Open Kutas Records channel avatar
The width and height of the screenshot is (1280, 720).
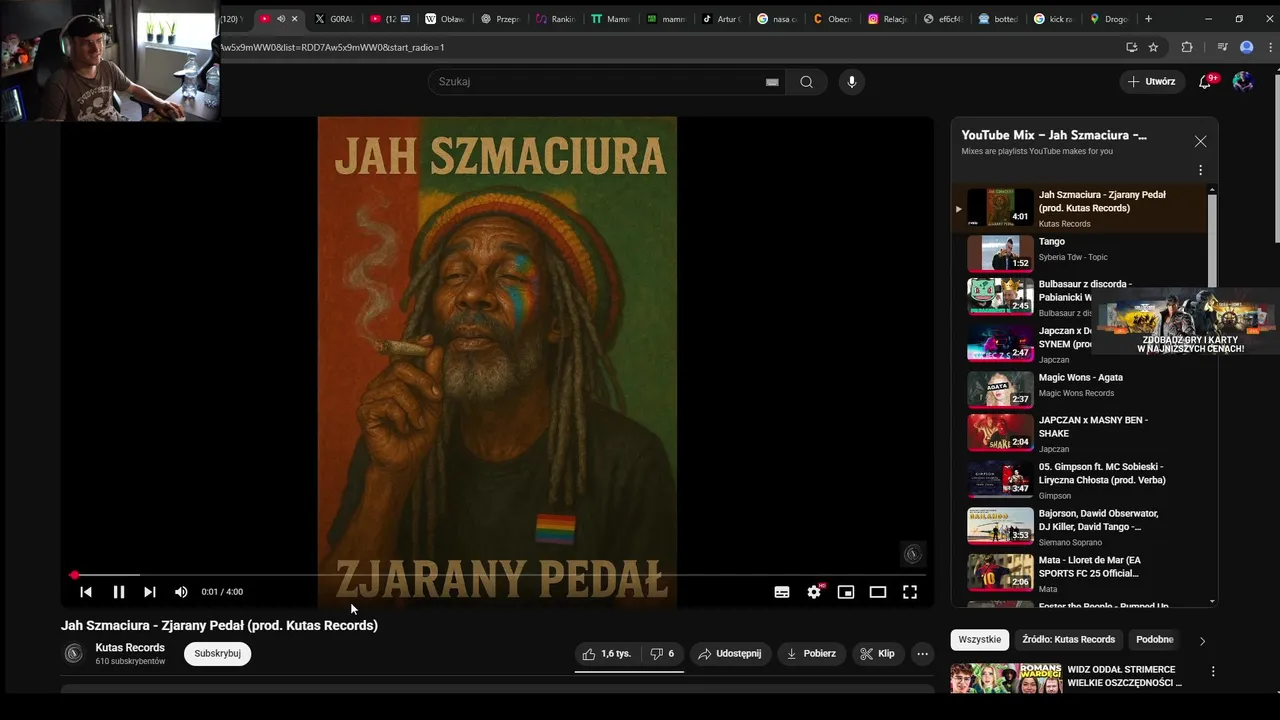[x=73, y=654]
